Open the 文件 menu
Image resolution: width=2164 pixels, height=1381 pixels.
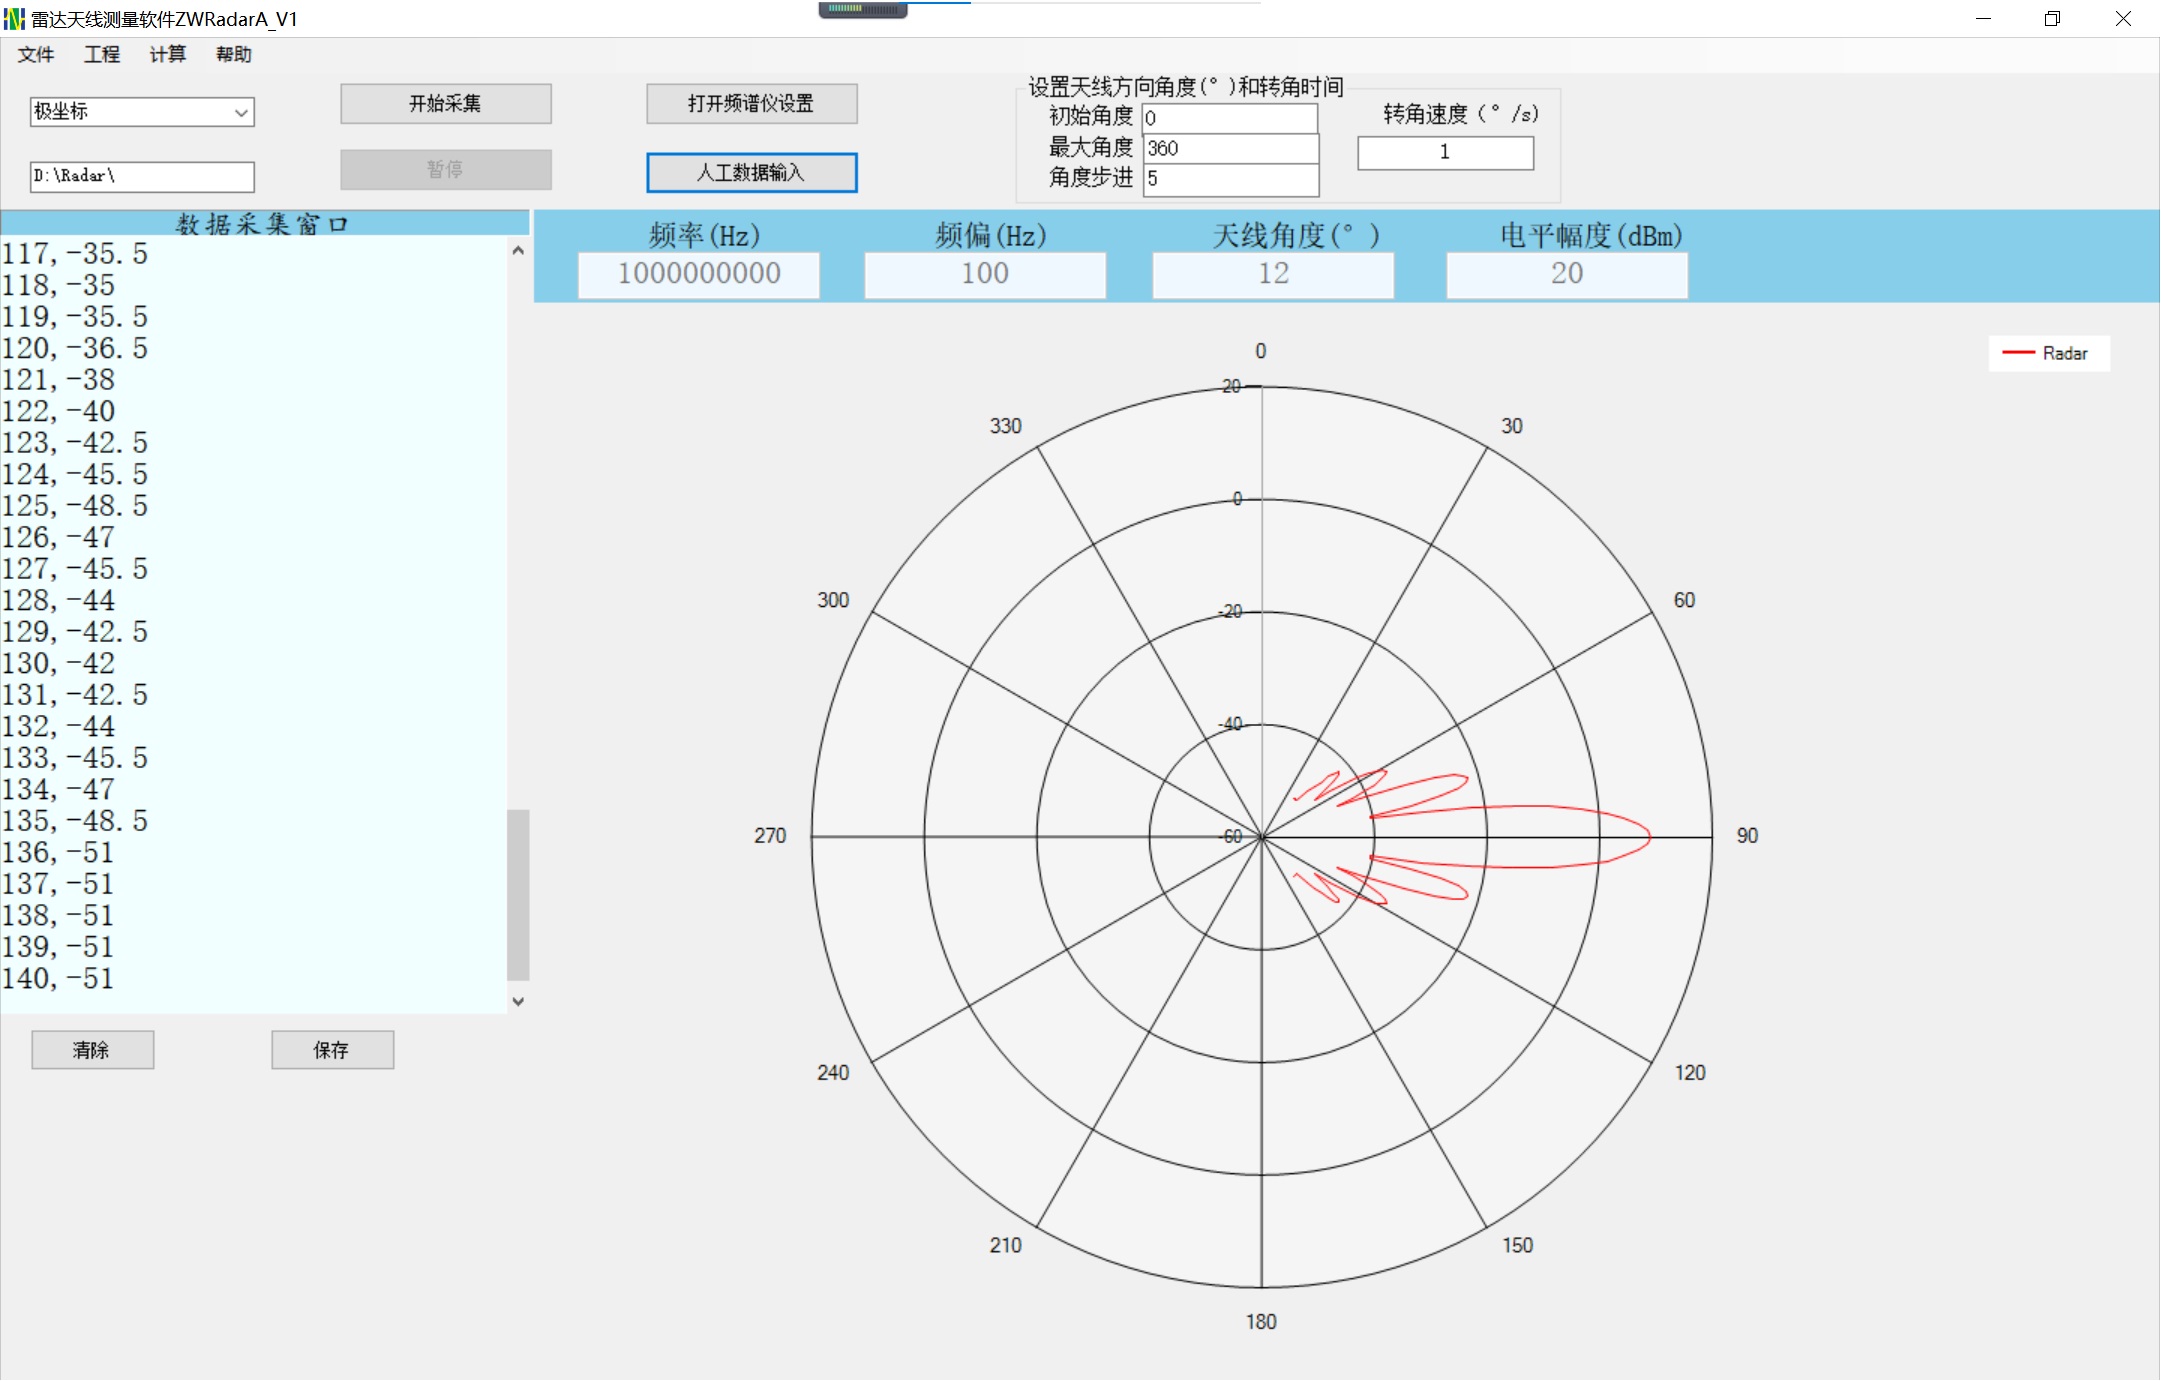(36, 55)
